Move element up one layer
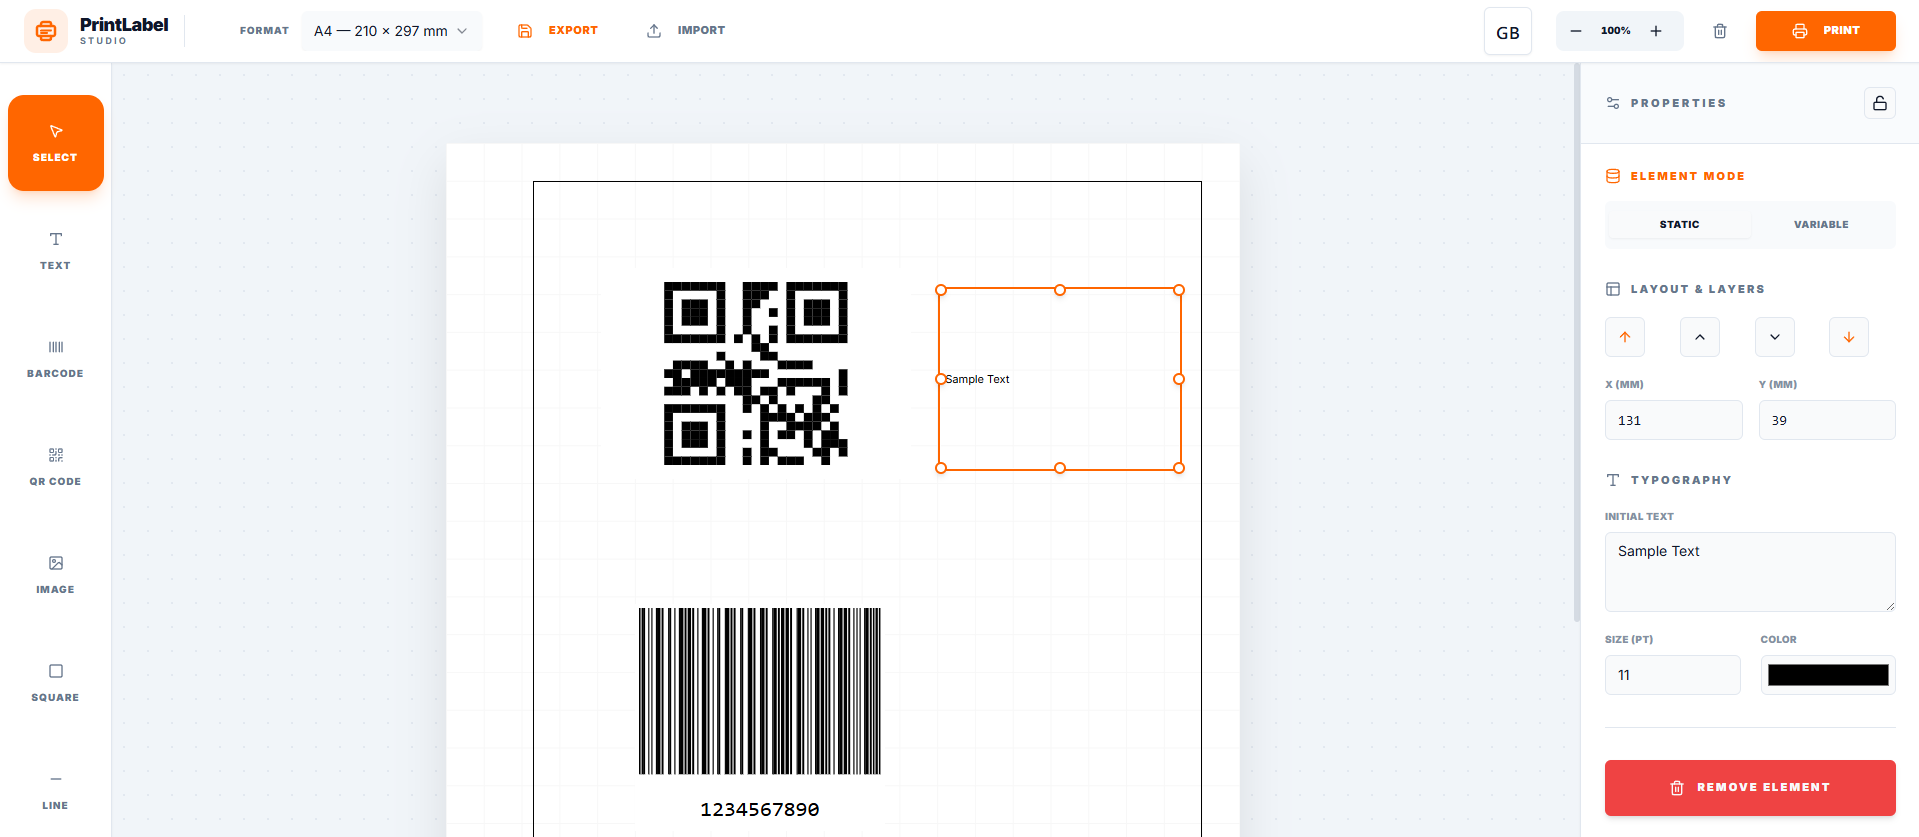The height and width of the screenshot is (837, 1919). tap(1700, 337)
